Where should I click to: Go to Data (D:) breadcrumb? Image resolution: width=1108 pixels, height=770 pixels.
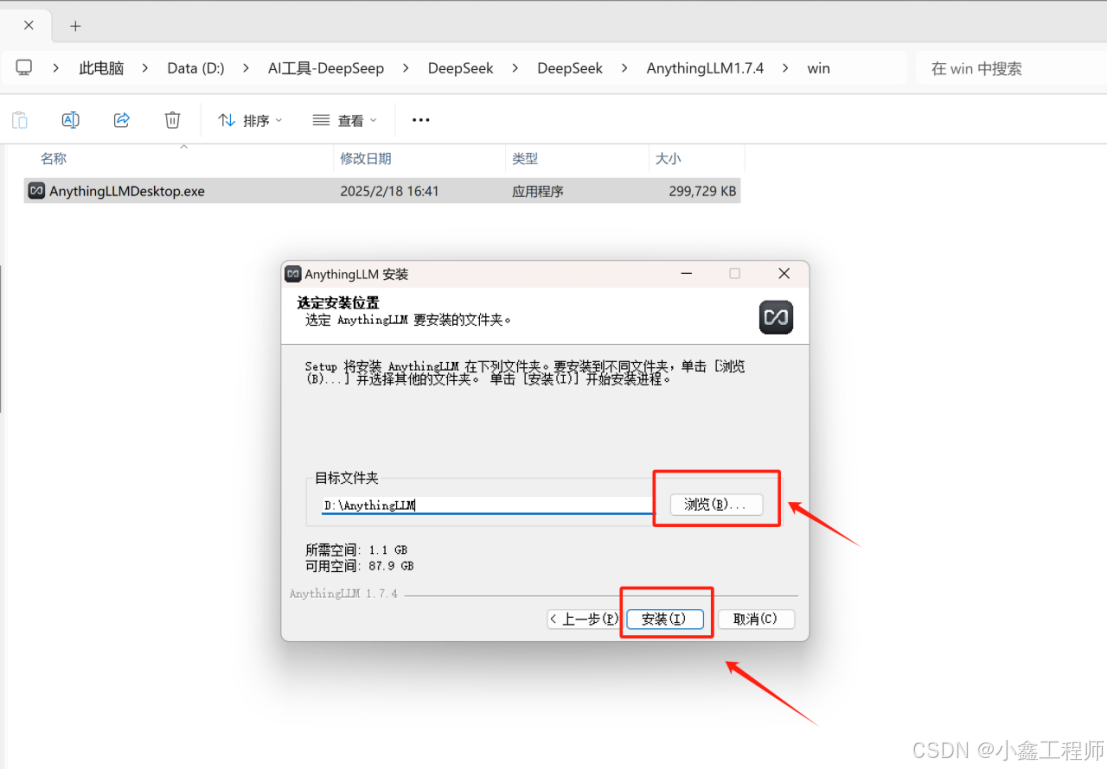coord(196,69)
